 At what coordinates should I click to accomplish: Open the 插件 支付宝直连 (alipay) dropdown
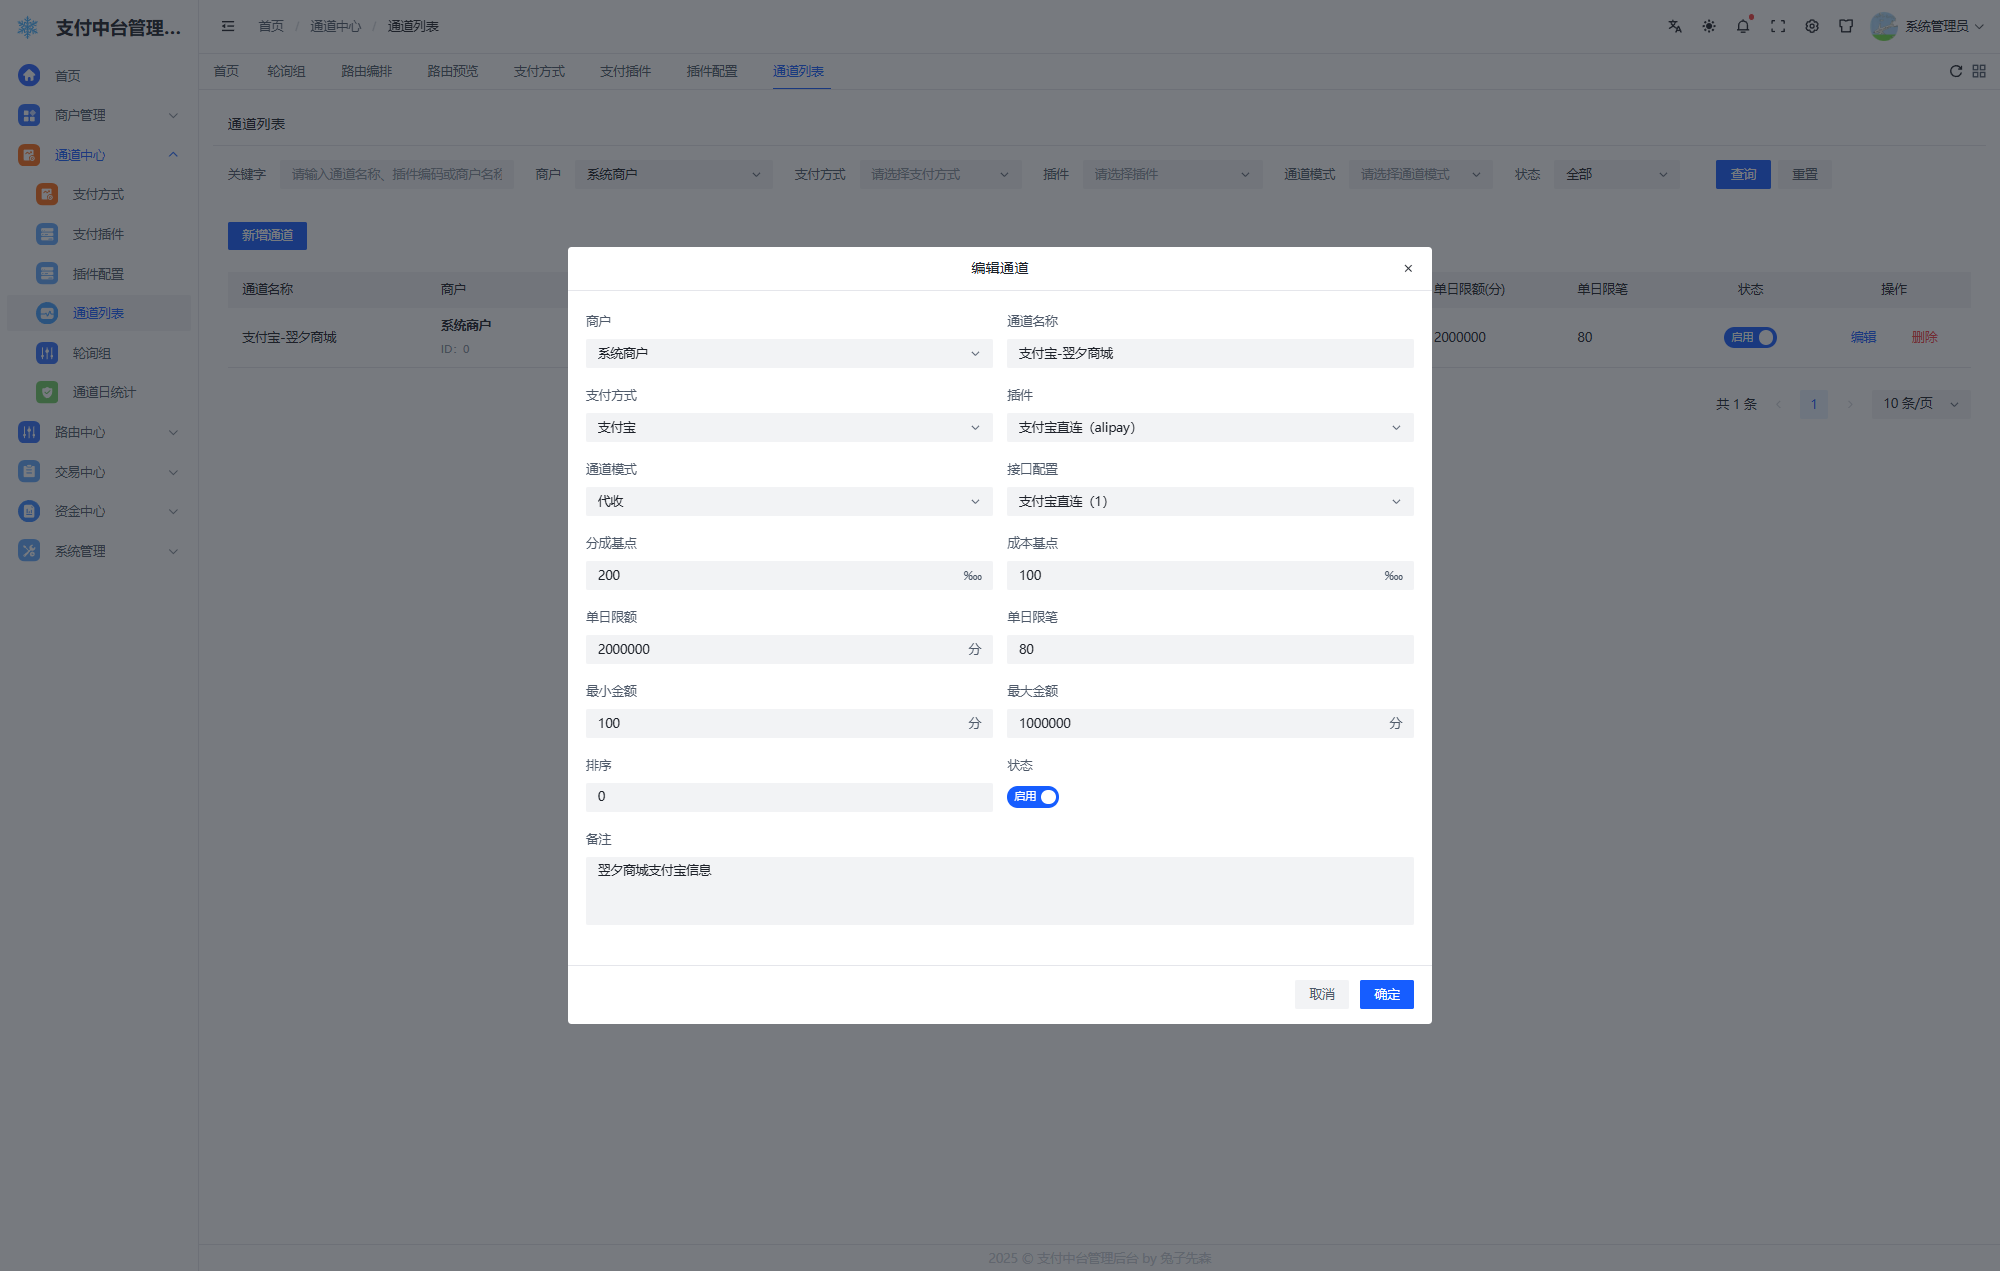click(1209, 427)
